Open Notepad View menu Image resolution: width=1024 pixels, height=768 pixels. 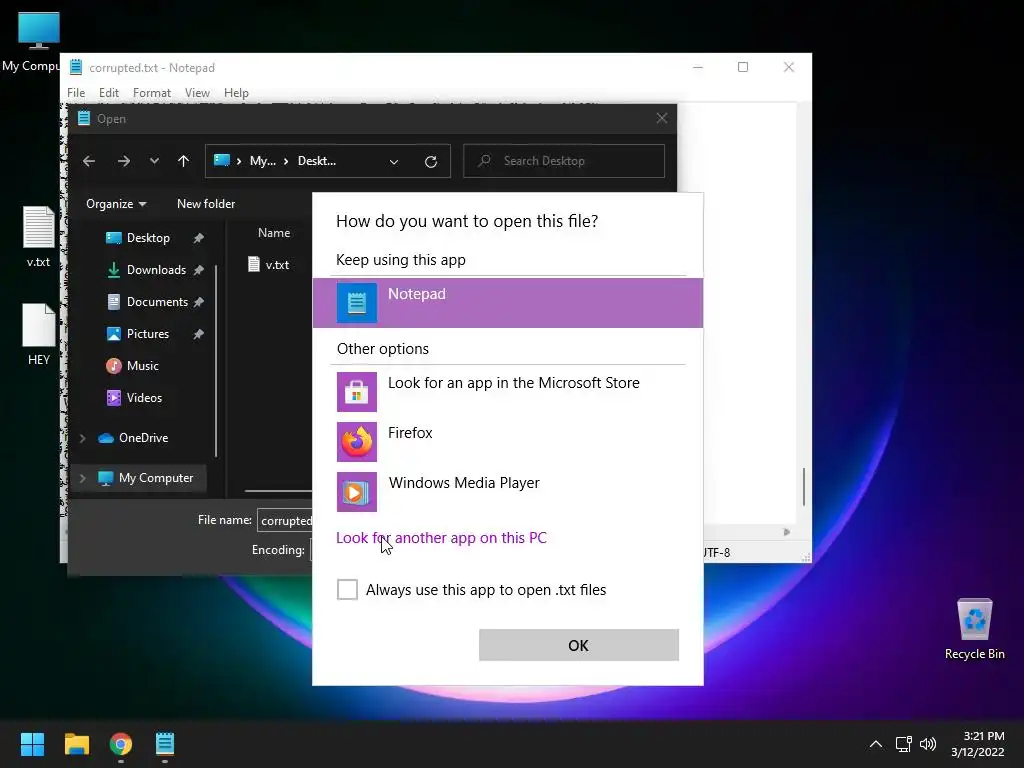tap(197, 93)
